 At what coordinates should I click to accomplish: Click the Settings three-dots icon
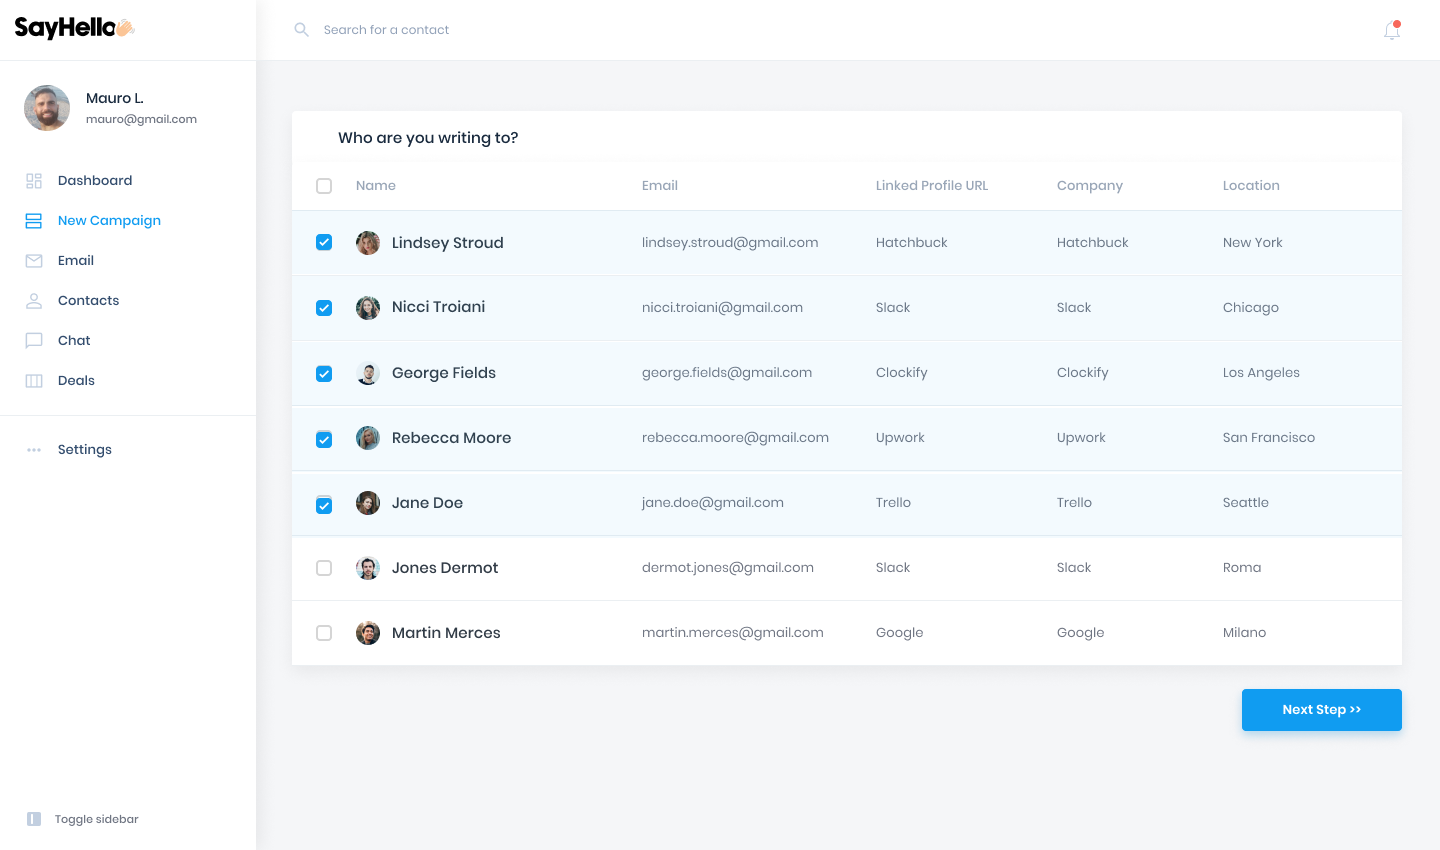pyautogui.click(x=34, y=450)
